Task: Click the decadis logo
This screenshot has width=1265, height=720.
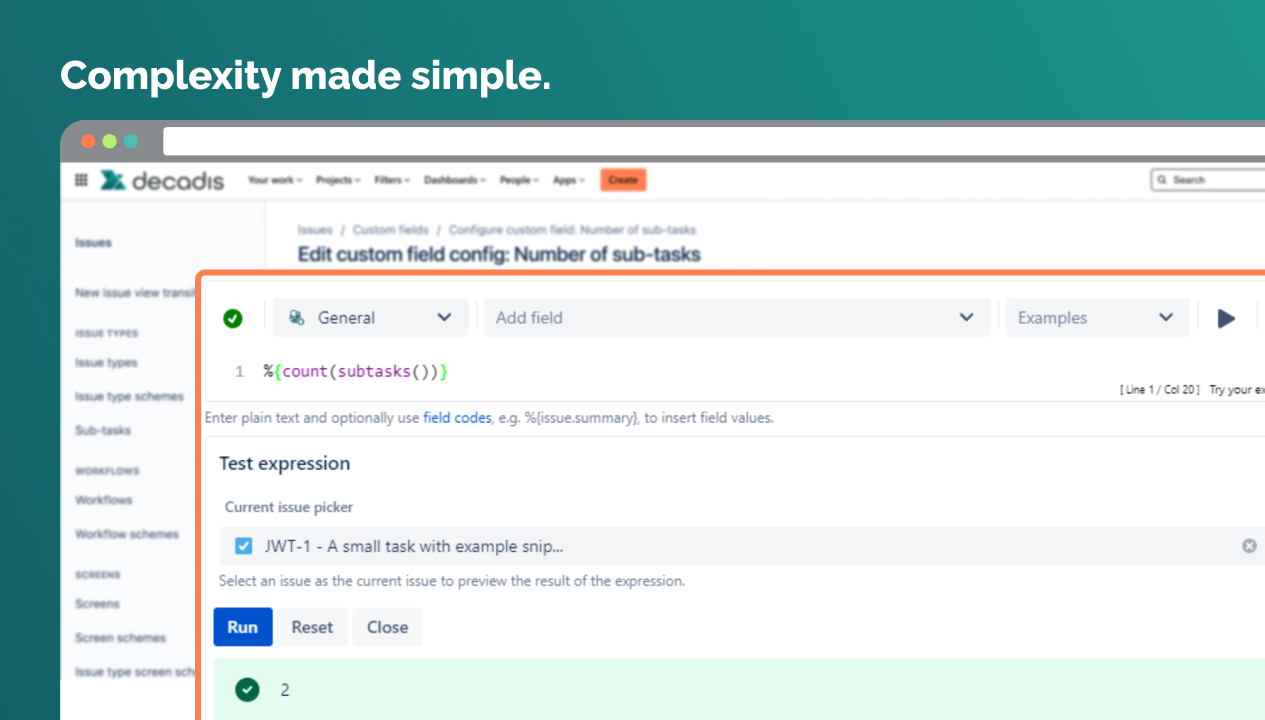Action: [162, 181]
